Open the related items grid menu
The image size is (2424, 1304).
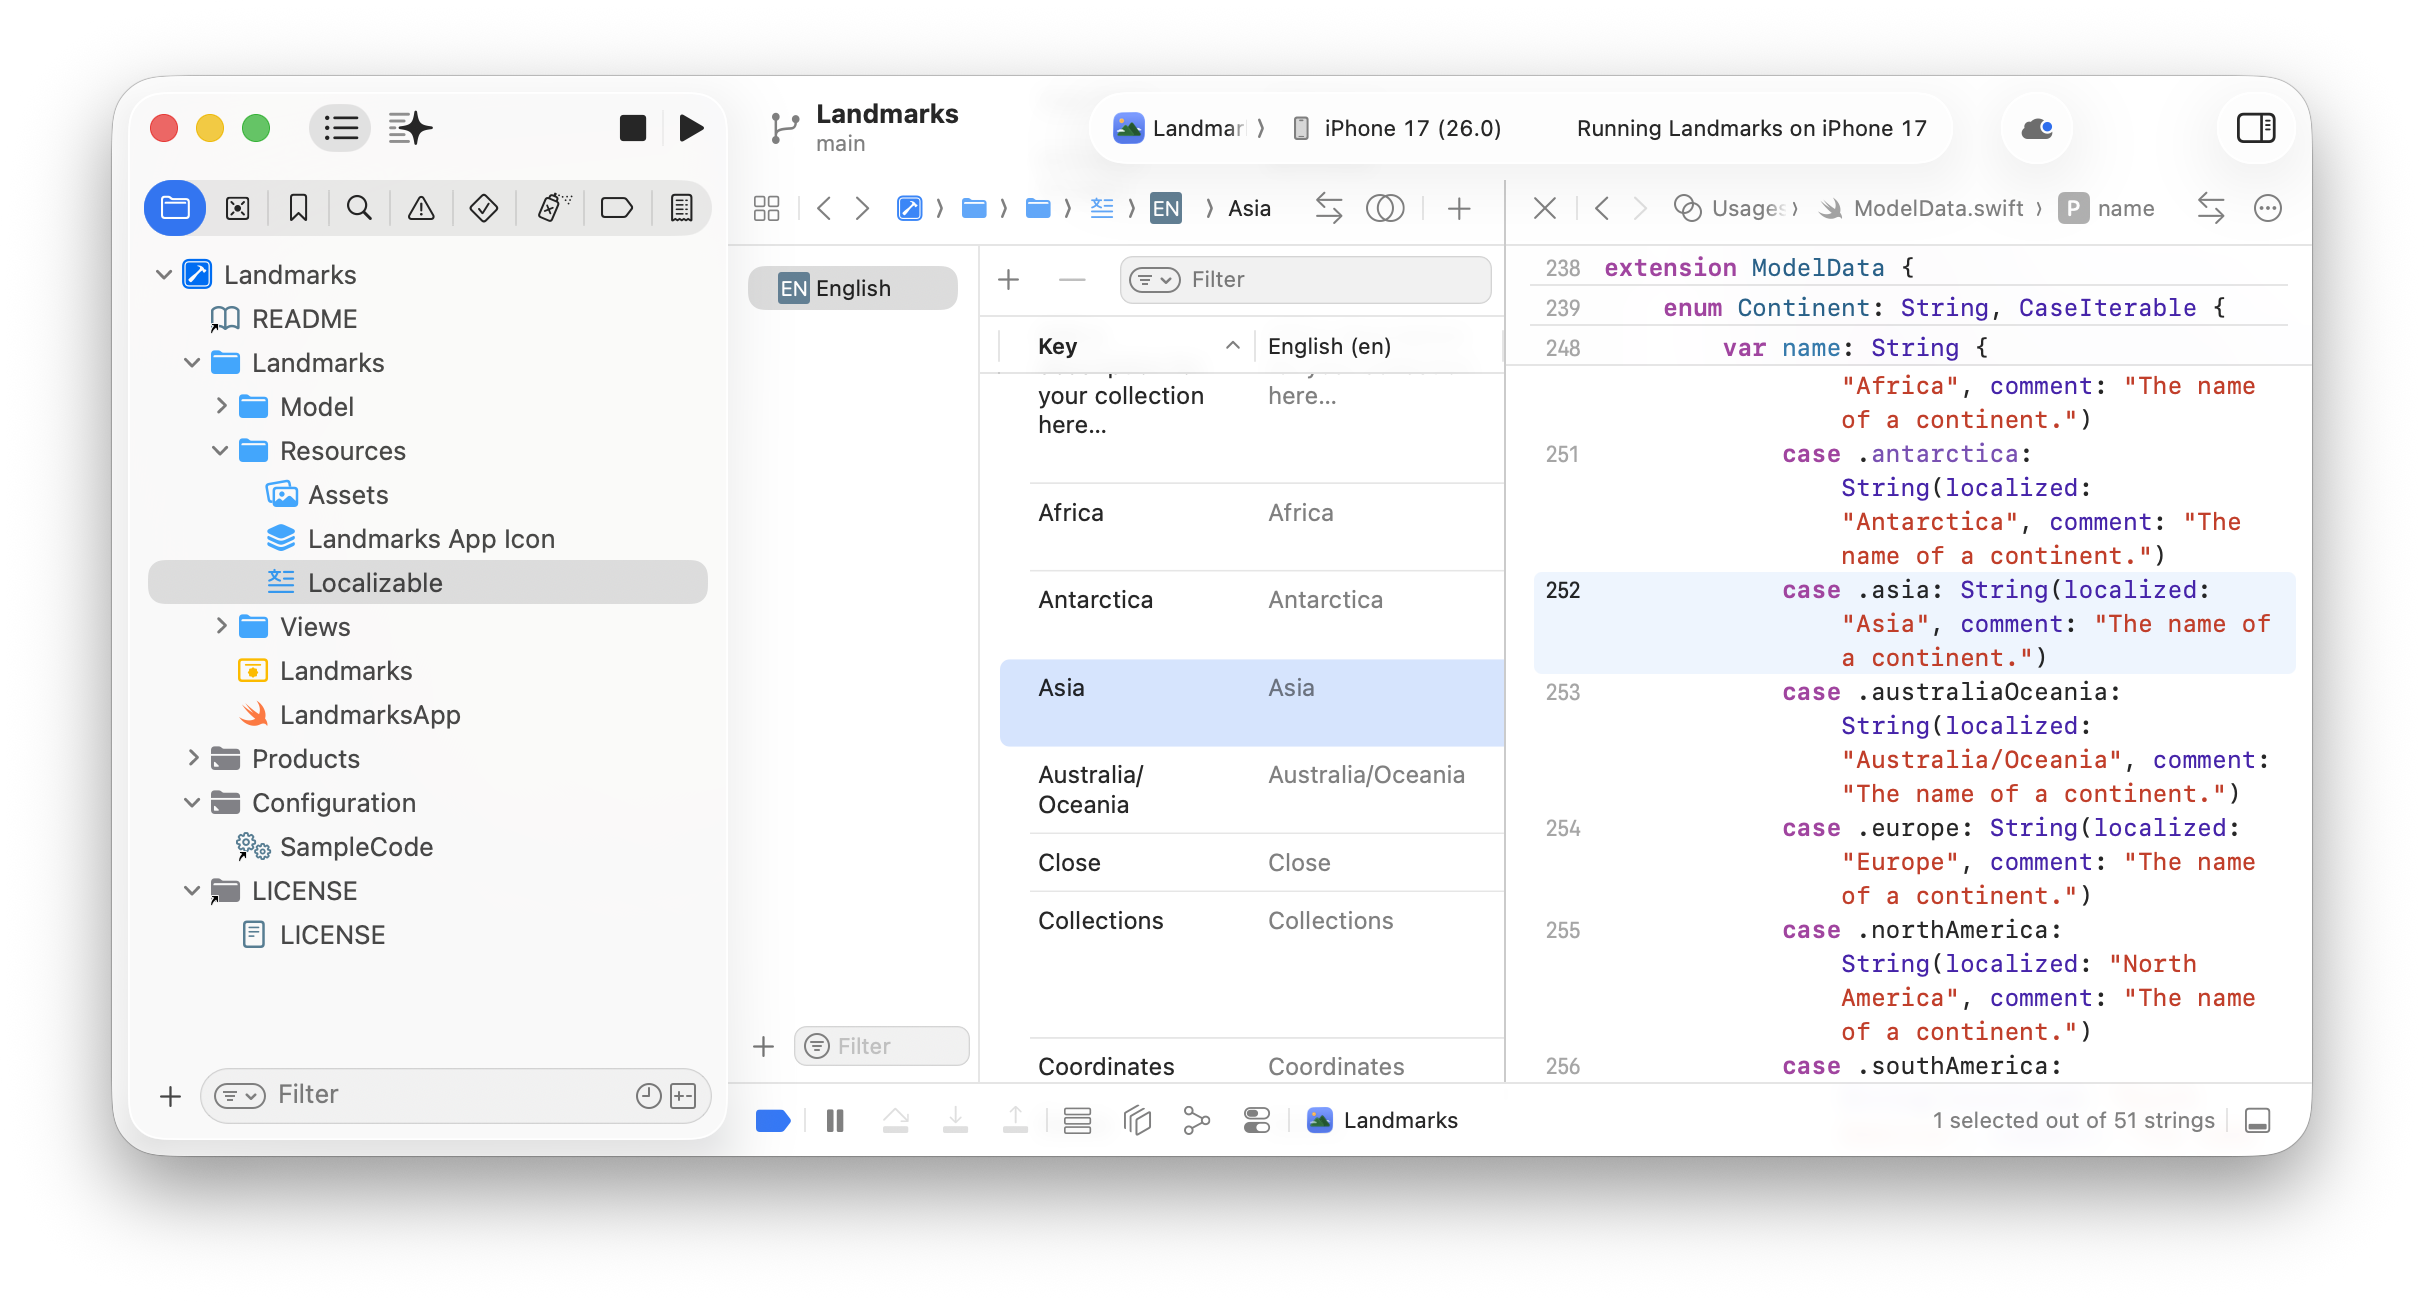[x=766, y=208]
